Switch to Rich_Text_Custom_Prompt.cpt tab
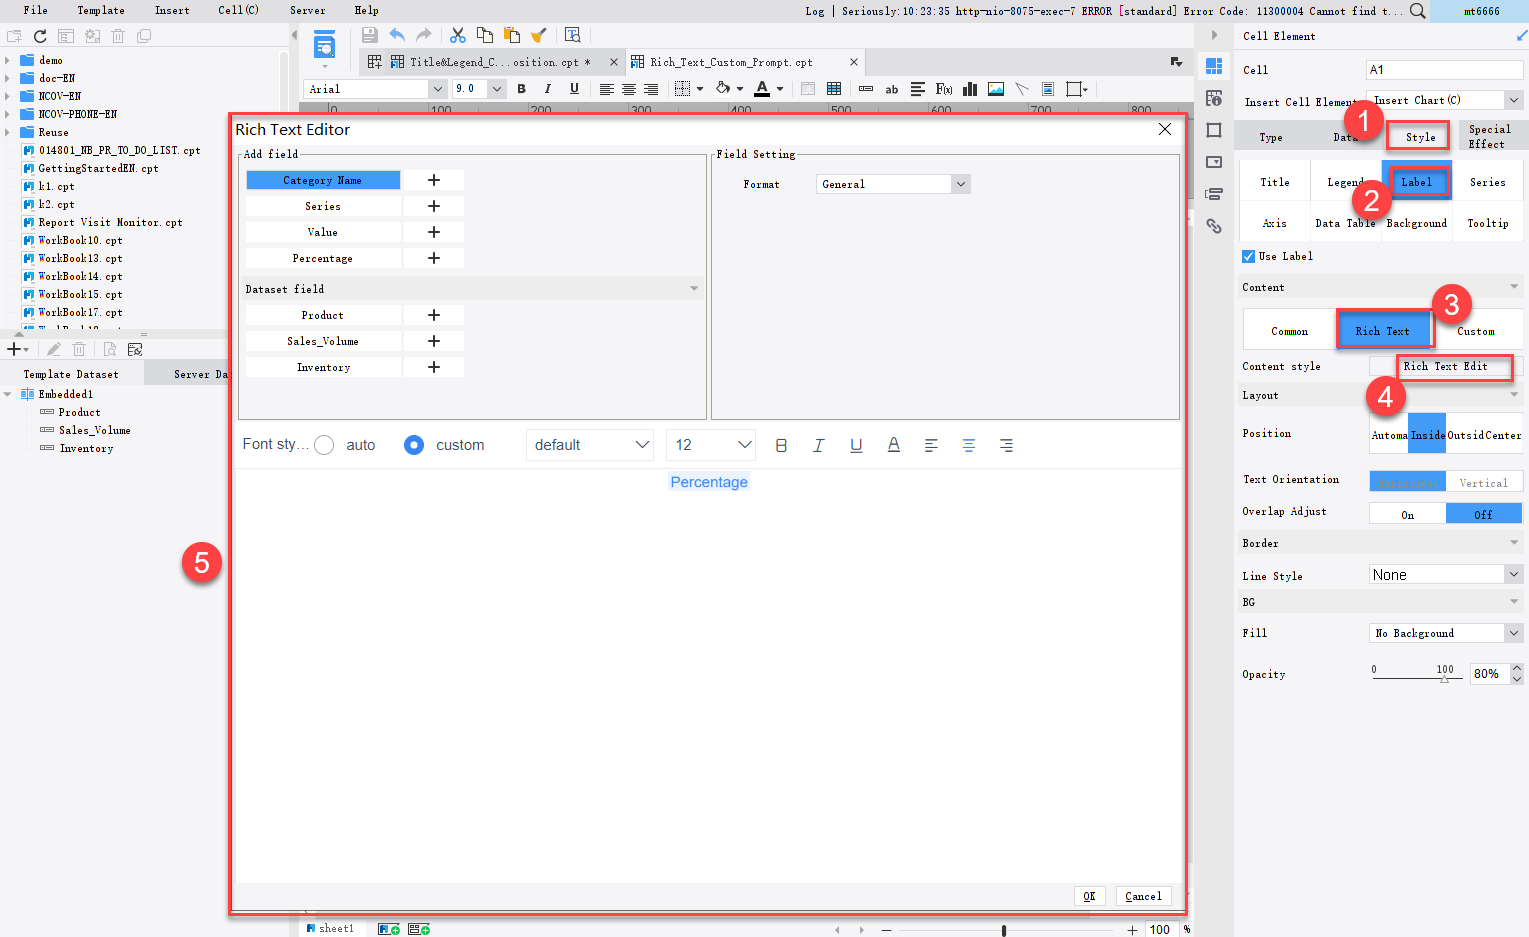The image size is (1529, 937). (x=731, y=62)
